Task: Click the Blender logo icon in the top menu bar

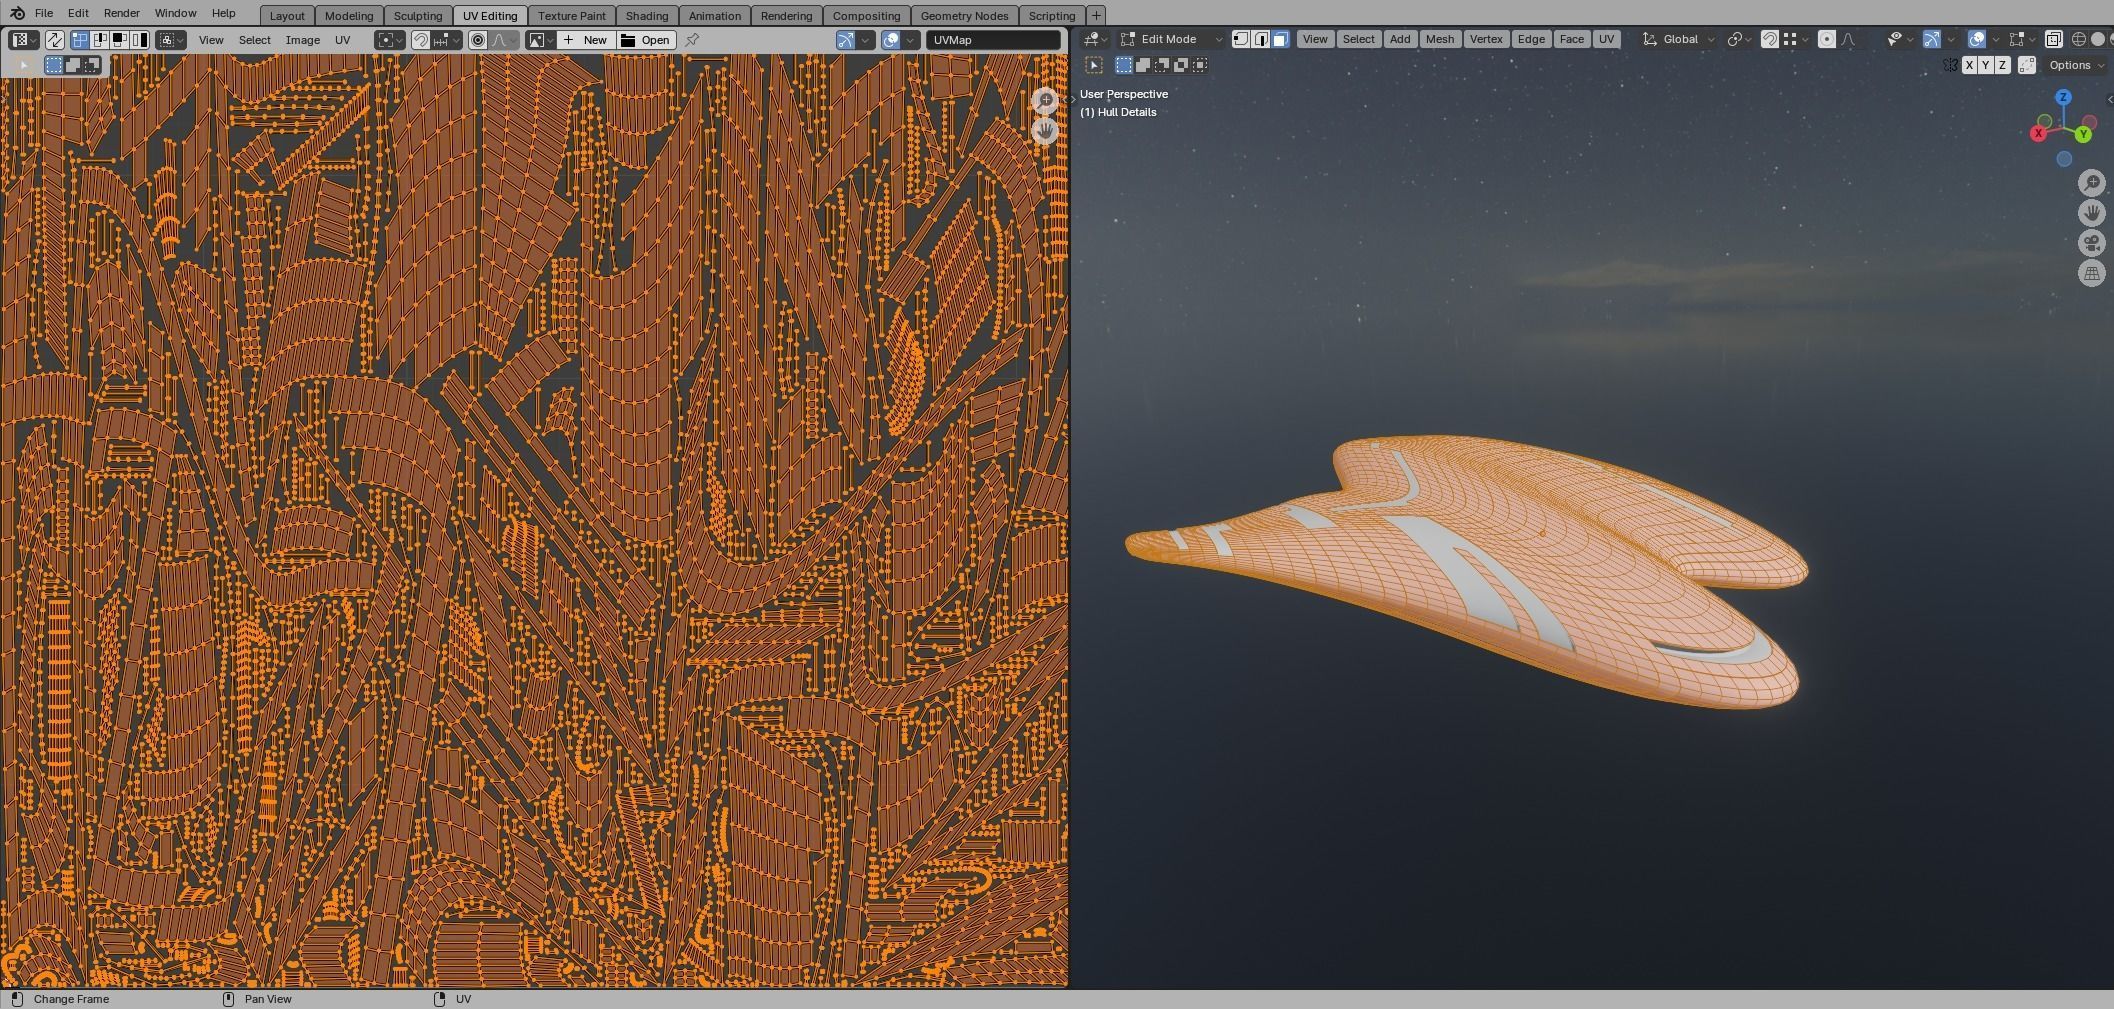Action: (x=17, y=13)
